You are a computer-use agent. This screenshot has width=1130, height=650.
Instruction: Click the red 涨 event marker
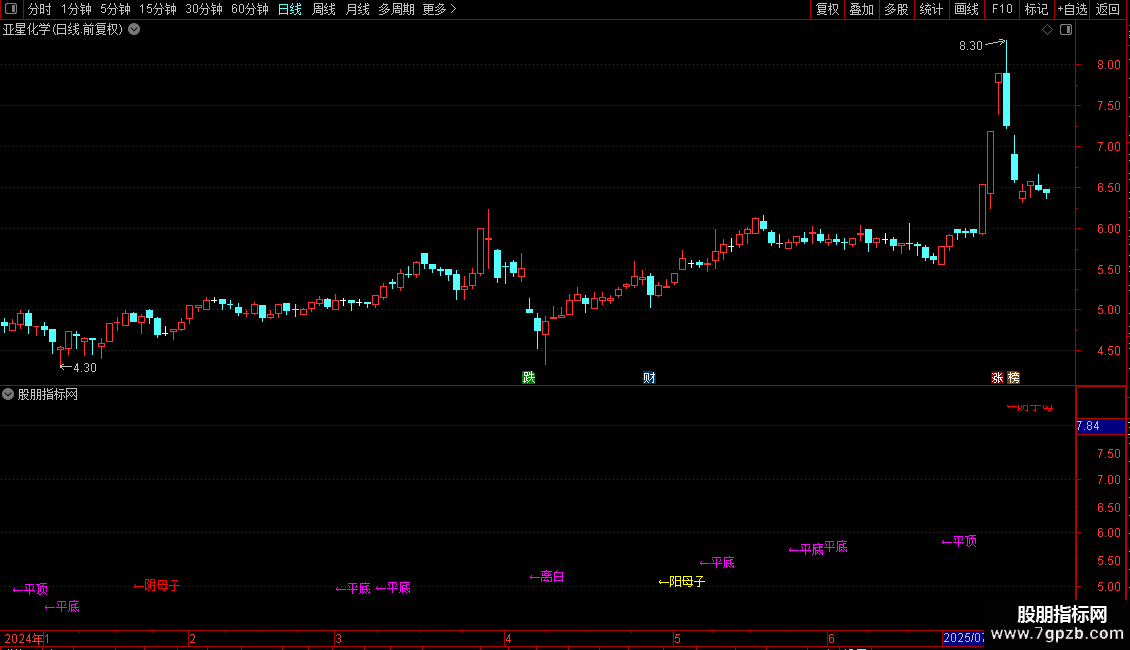pos(997,378)
